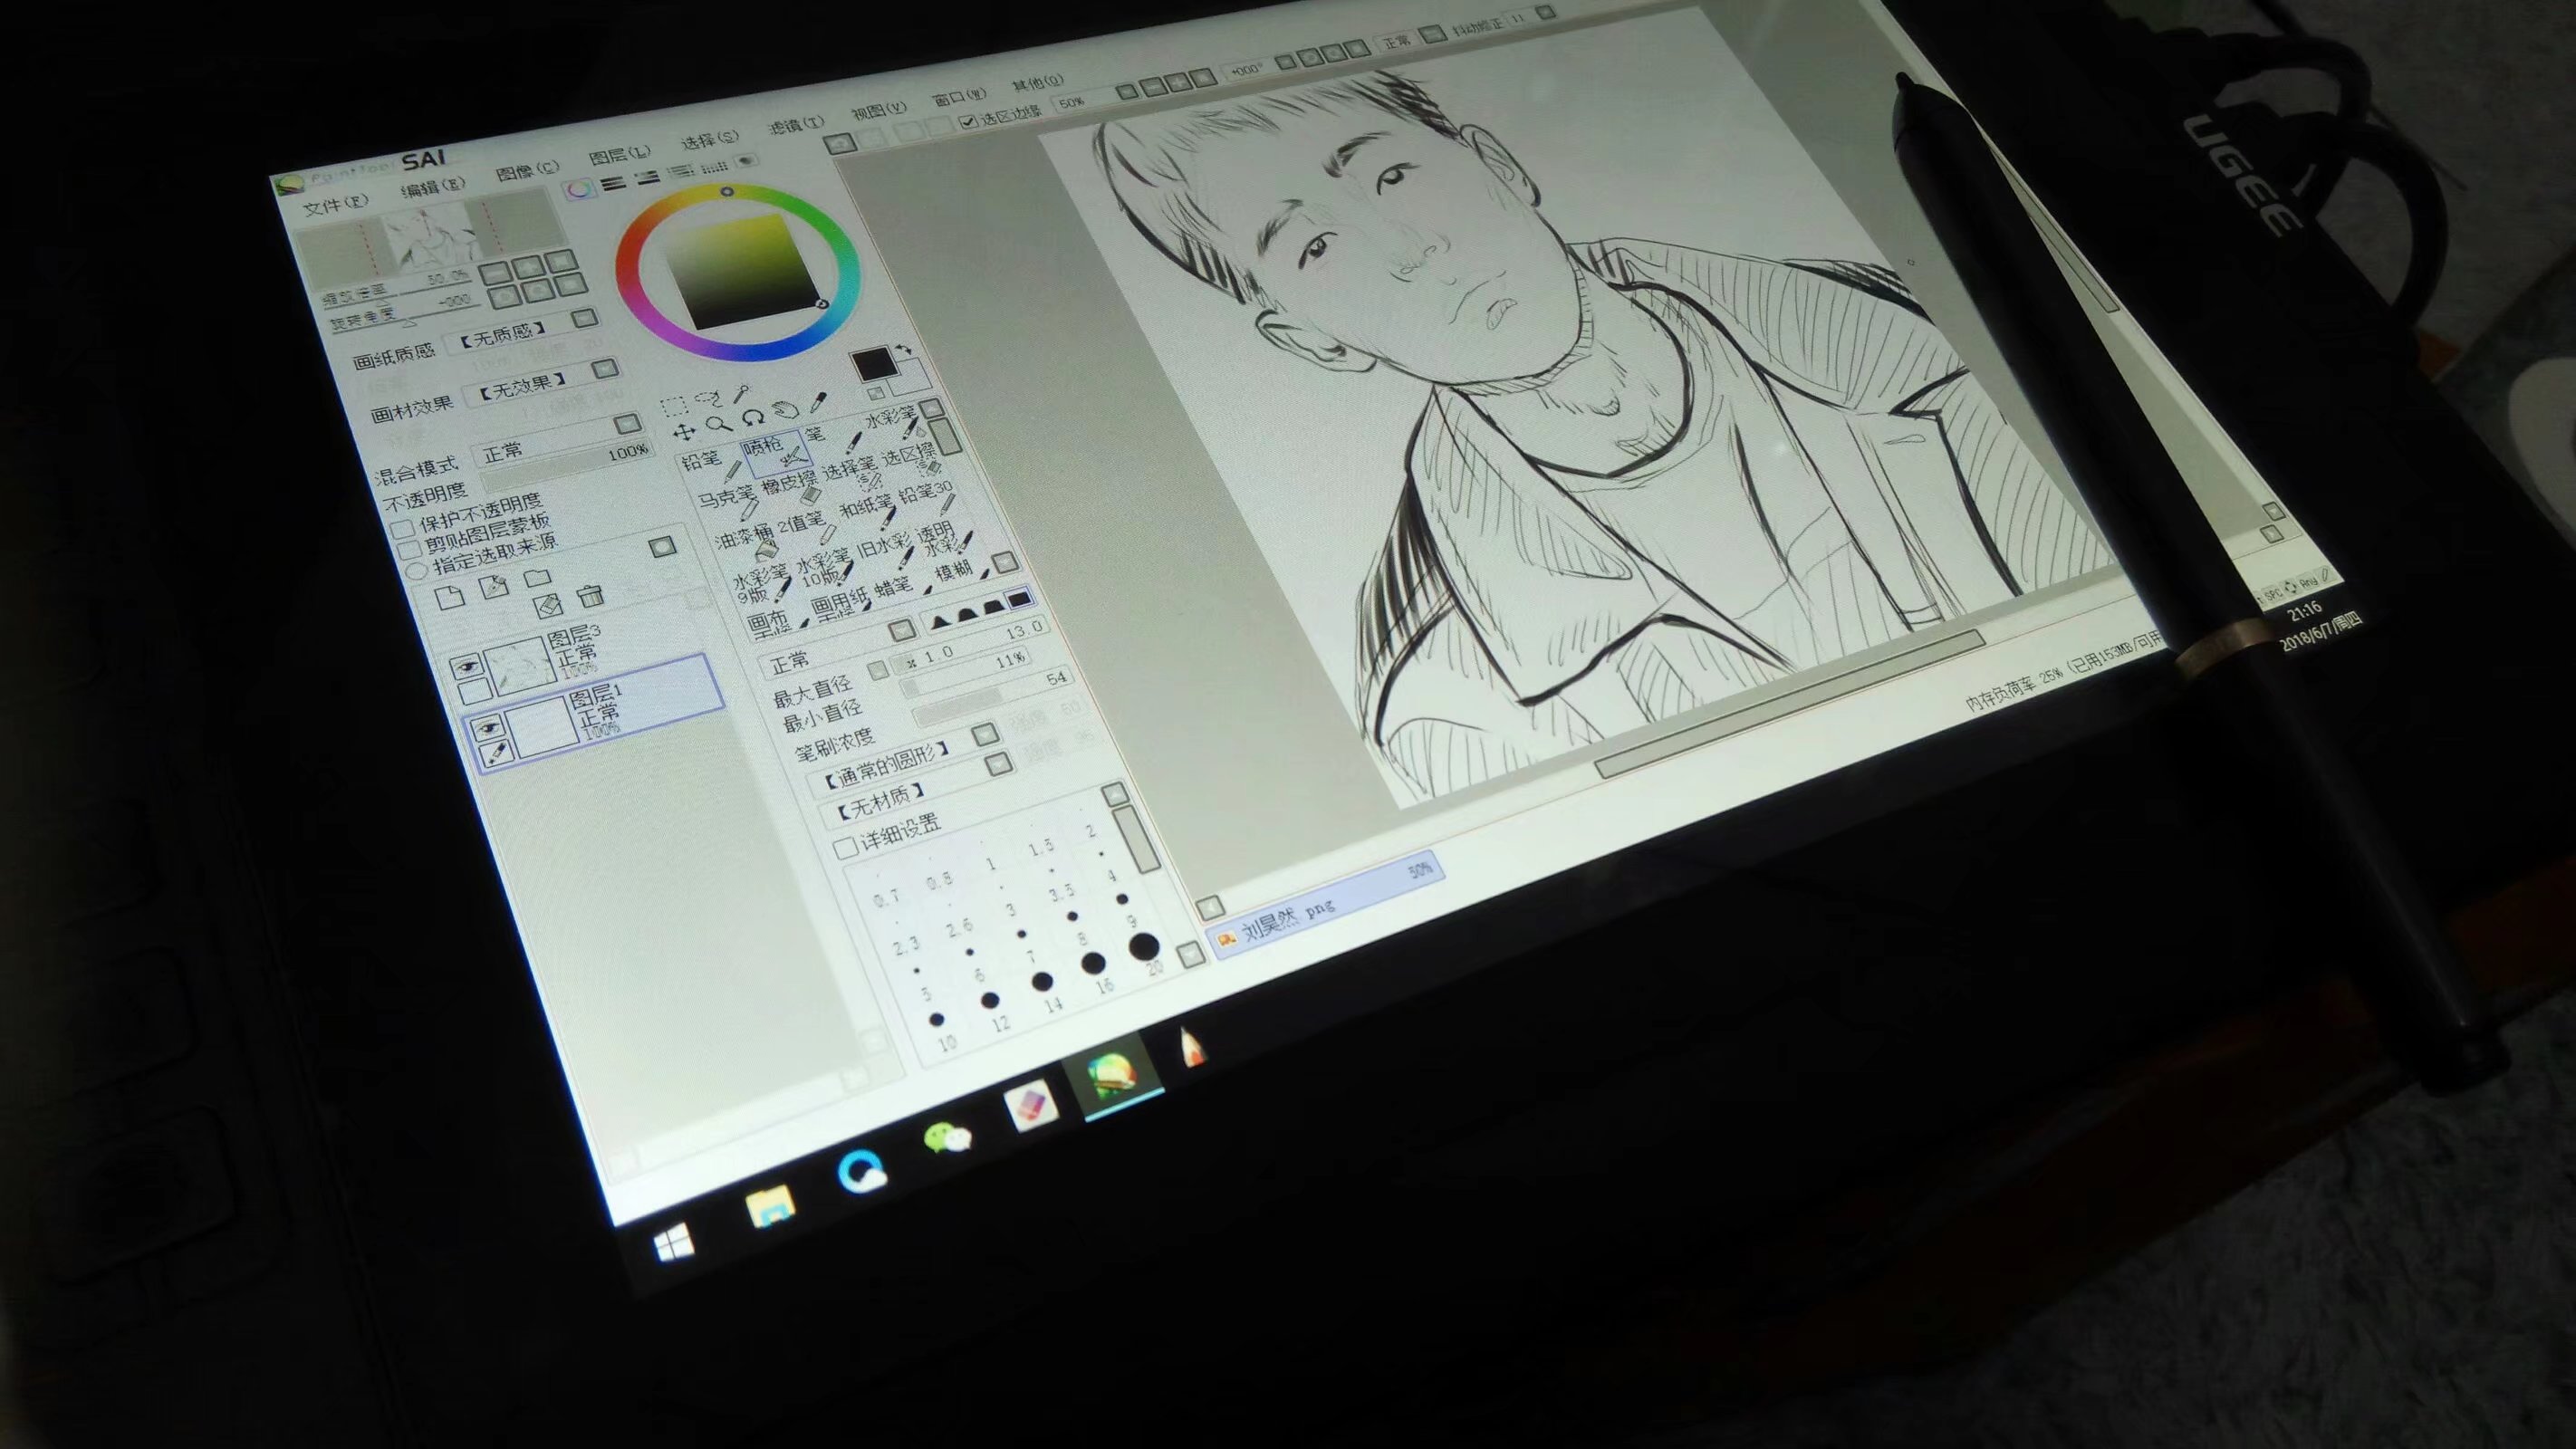
Task: Open the 文件(F) menu
Action: coord(335,206)
